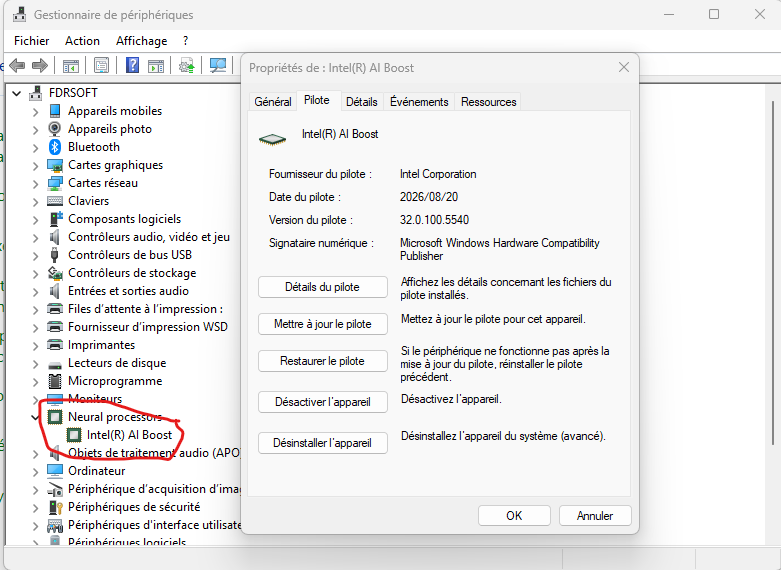Click the drive icon for Lecteurs de disque

pyautogui.click(x=55, y=364)
